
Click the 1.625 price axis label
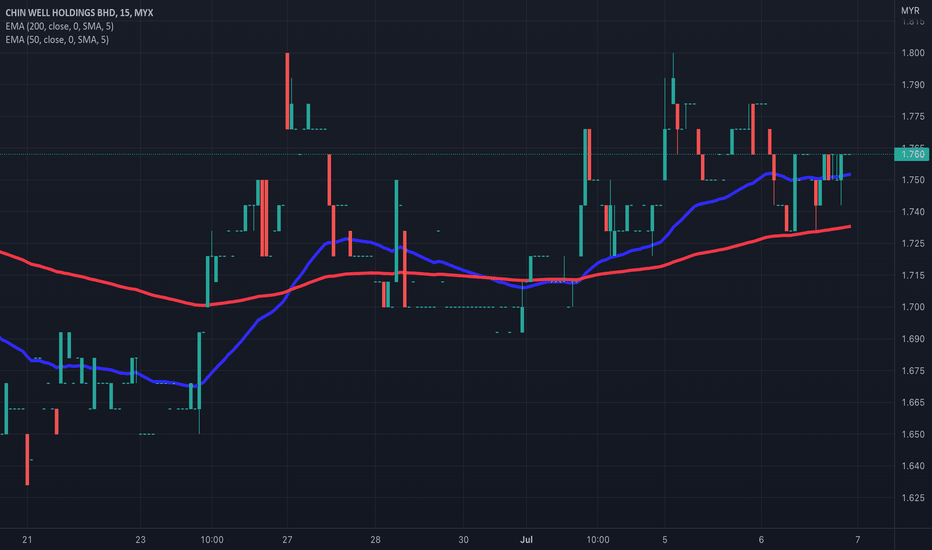913,498
